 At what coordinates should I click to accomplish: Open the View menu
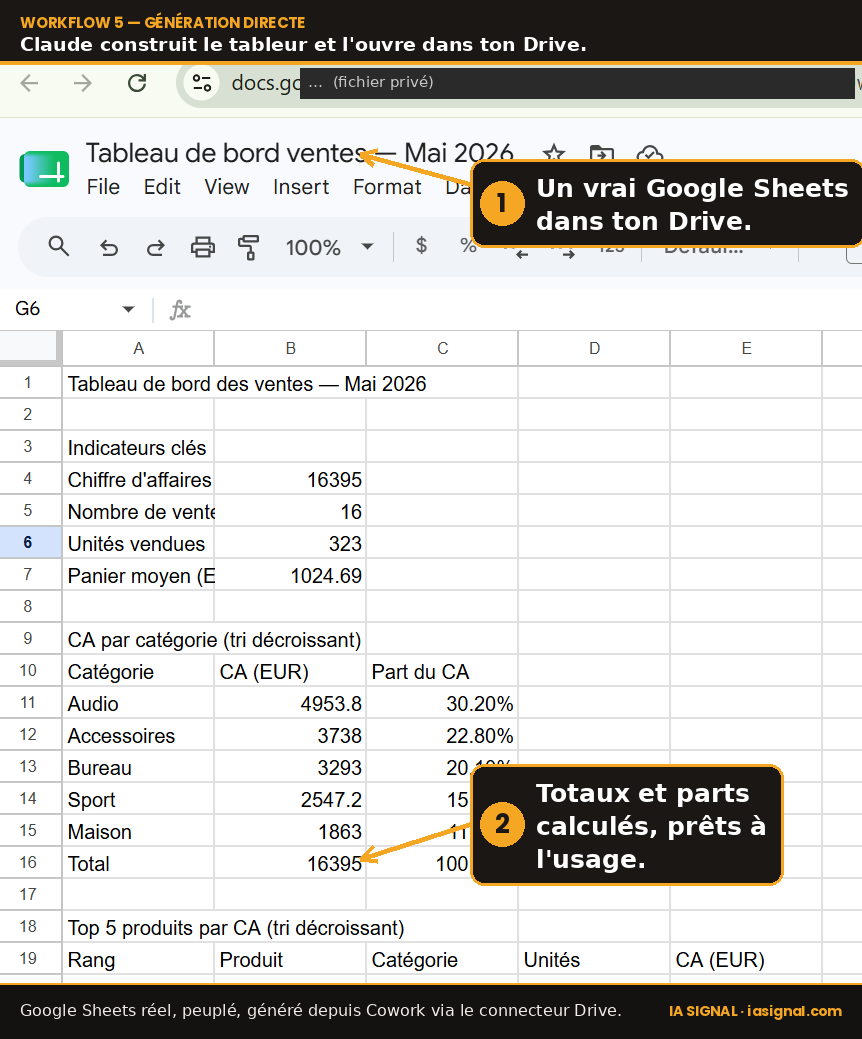pos(227,187)
